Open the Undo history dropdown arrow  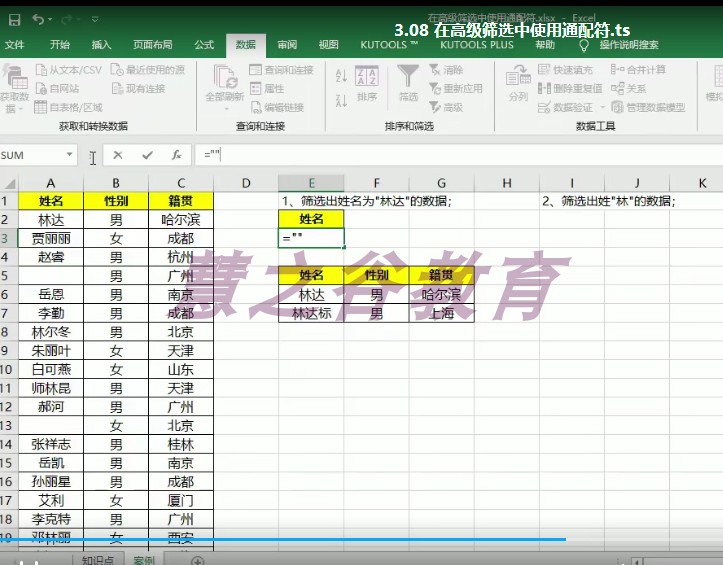tap(50, 19)
